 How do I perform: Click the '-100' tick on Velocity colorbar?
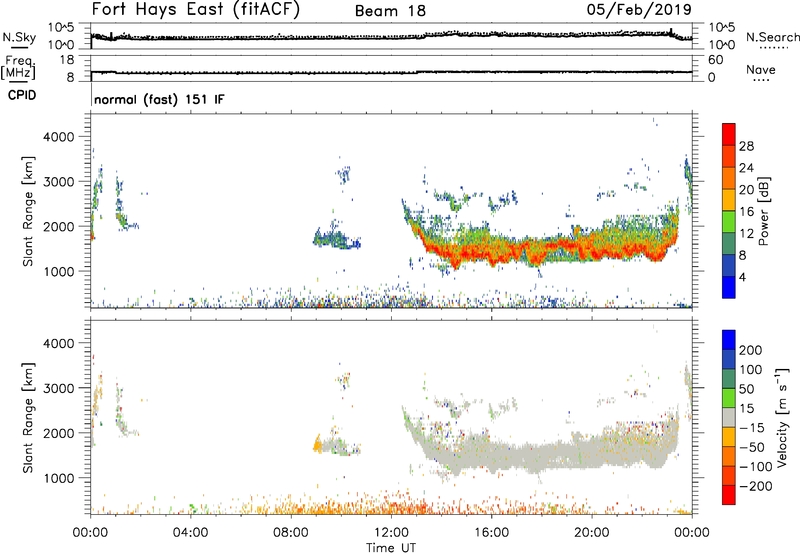(756, 467)
